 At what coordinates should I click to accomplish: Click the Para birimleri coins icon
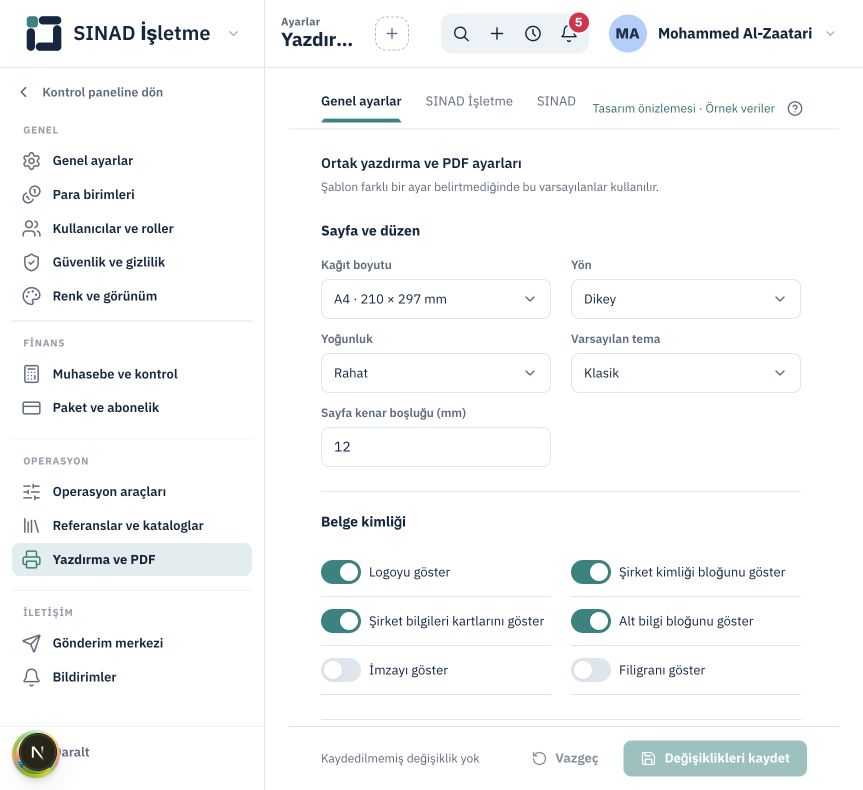(31, 194)
